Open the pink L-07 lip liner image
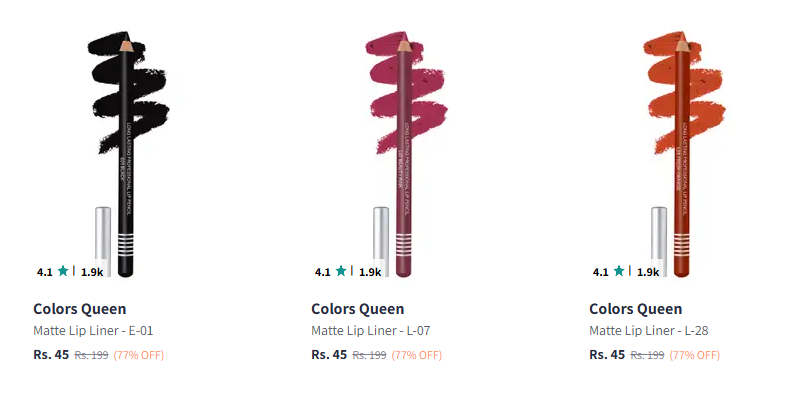This screenshot has width=788, height=404. pyautogui.click(x=402, y=150)
